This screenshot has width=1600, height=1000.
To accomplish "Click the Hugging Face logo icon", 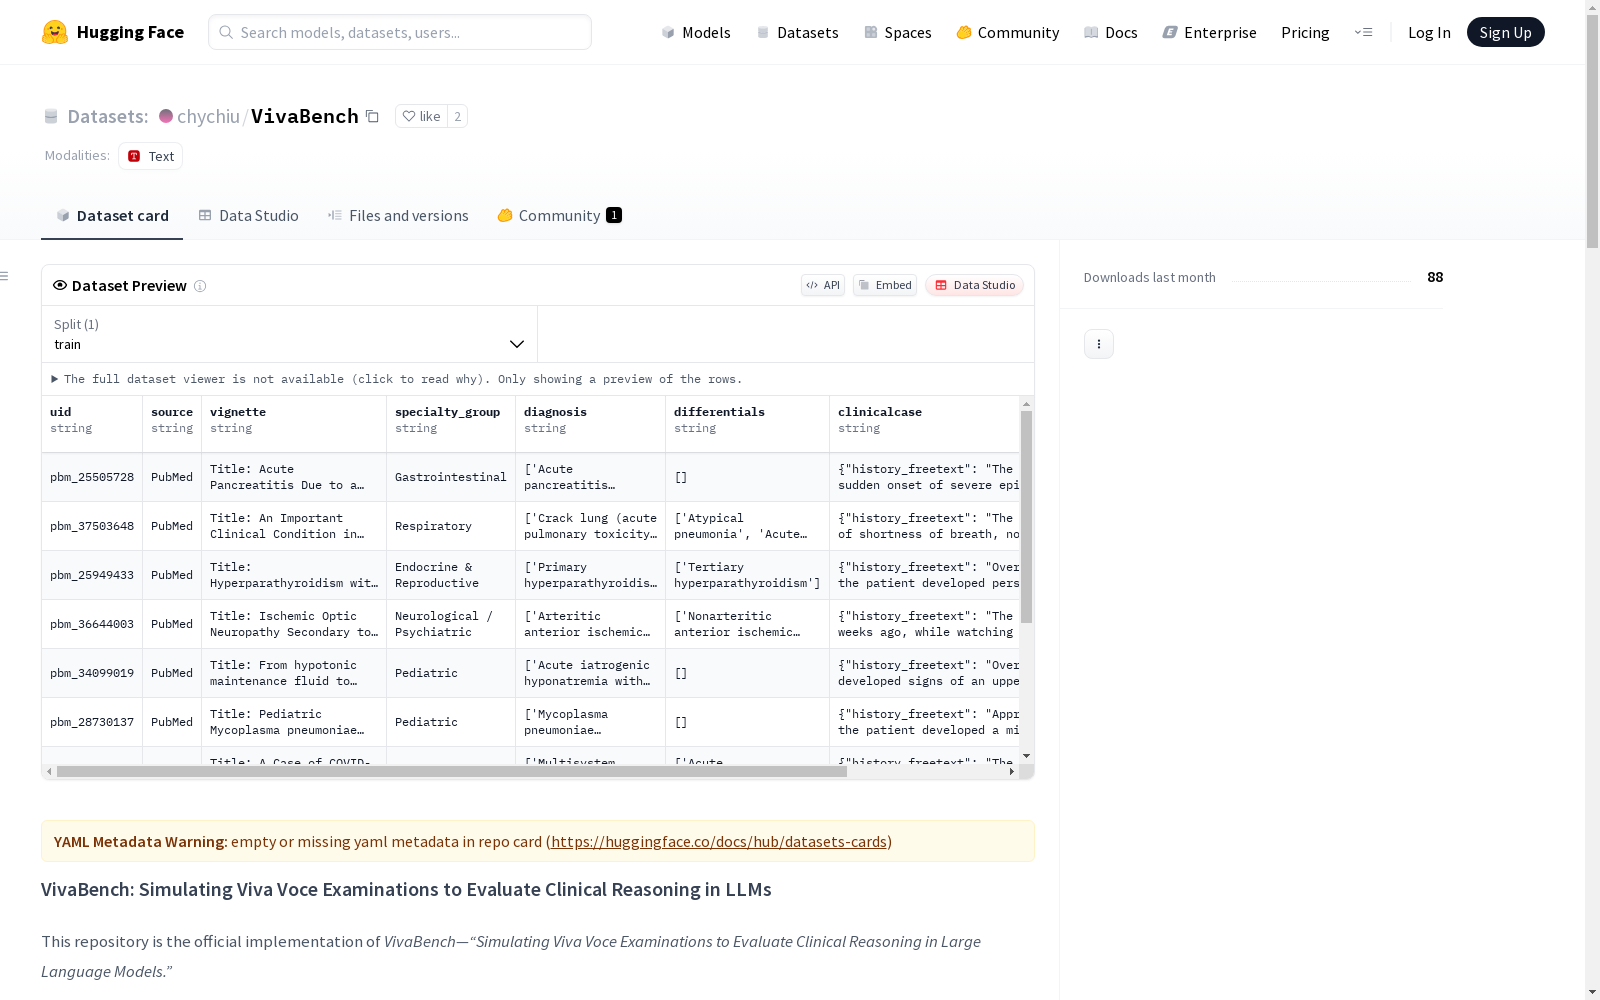I will click(x=55, y=32).
